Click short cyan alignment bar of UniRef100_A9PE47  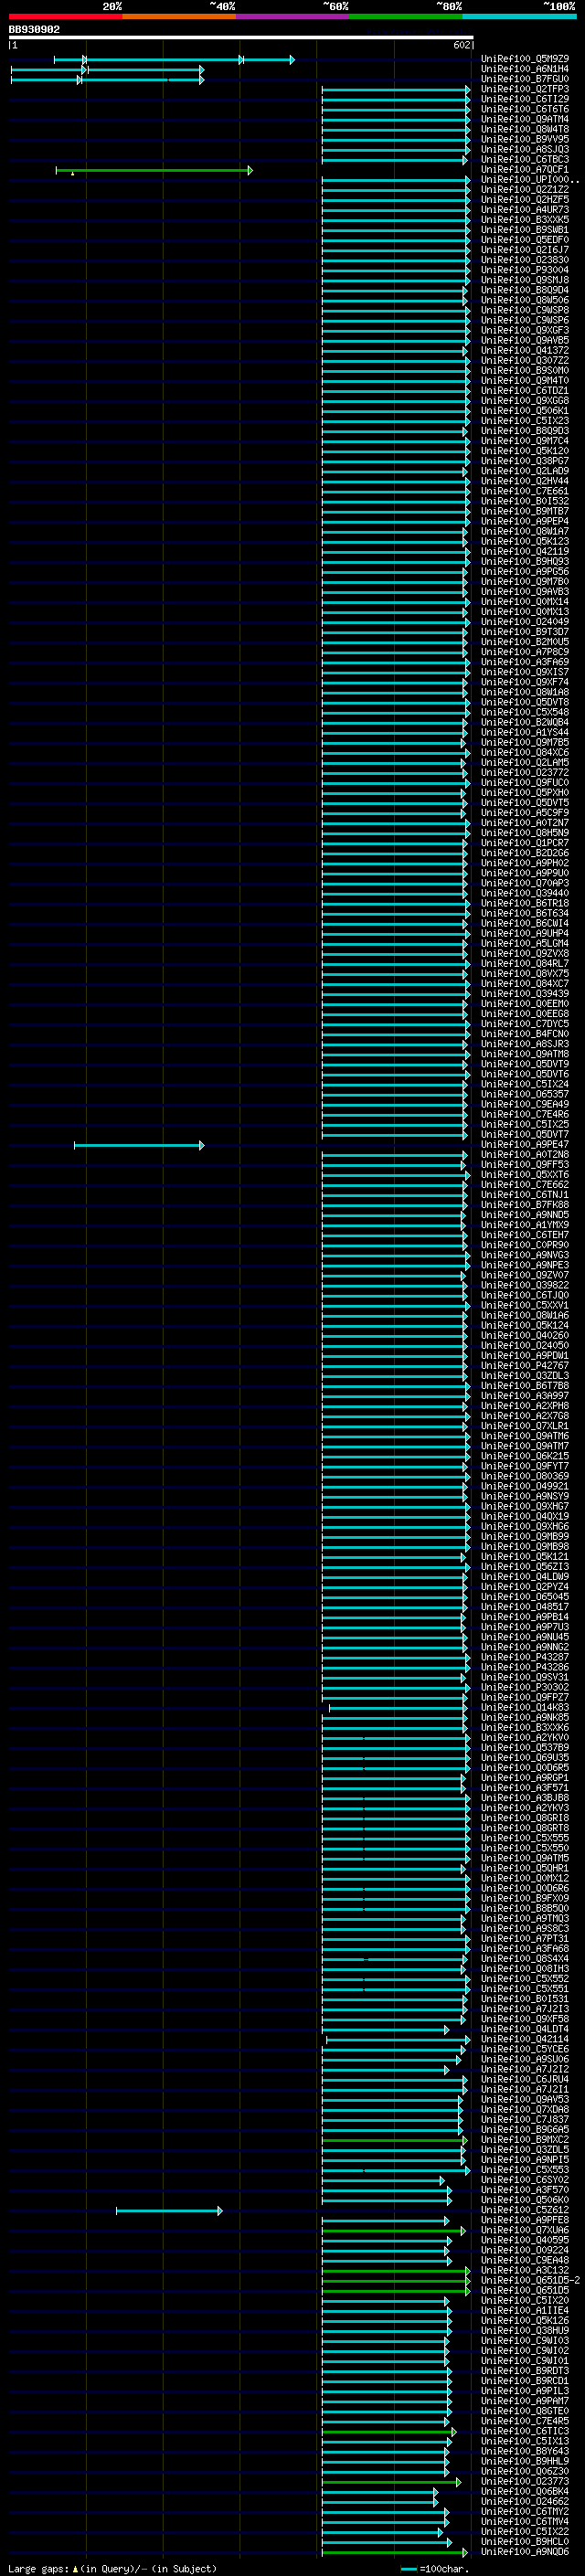[x=139, y=1145]
